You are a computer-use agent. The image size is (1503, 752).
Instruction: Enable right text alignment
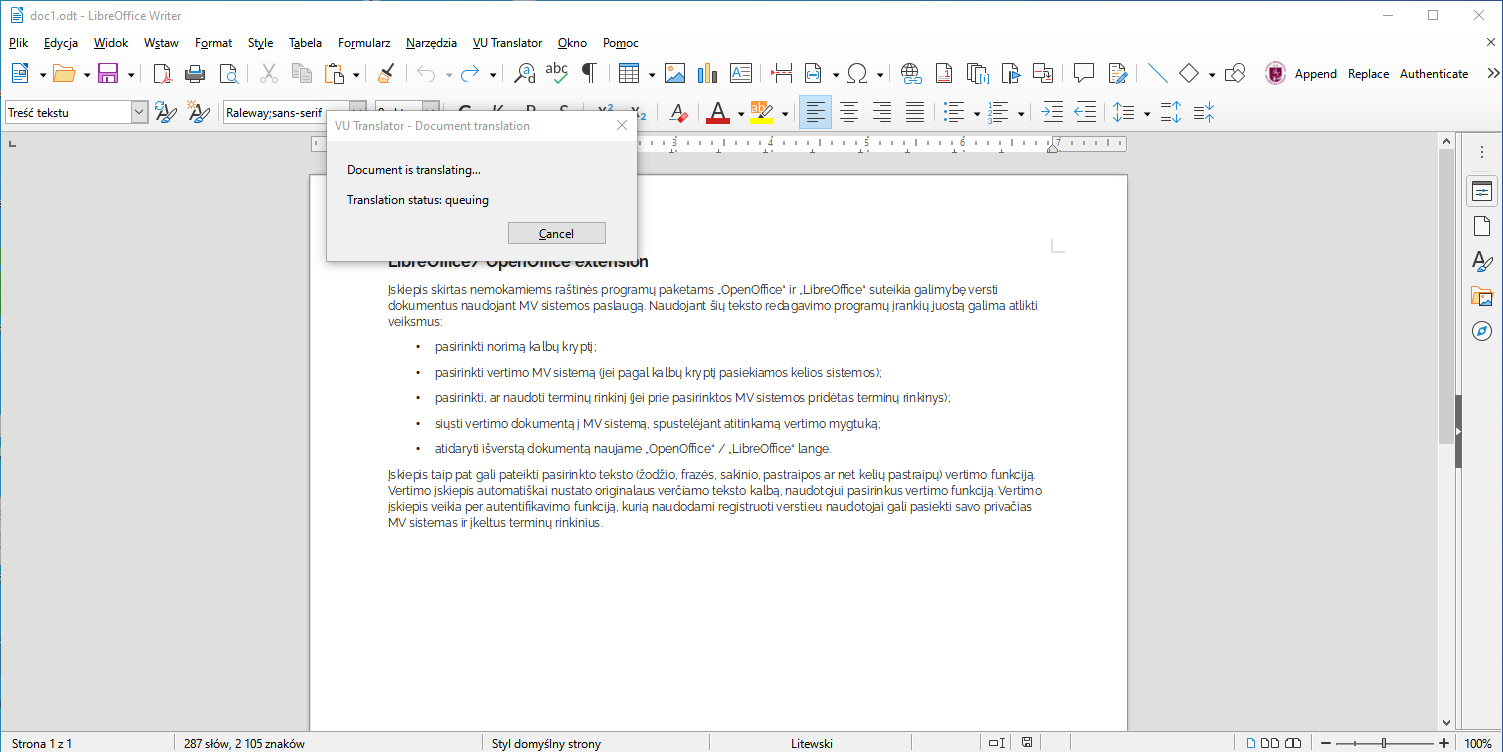click(x=882, y=113)
